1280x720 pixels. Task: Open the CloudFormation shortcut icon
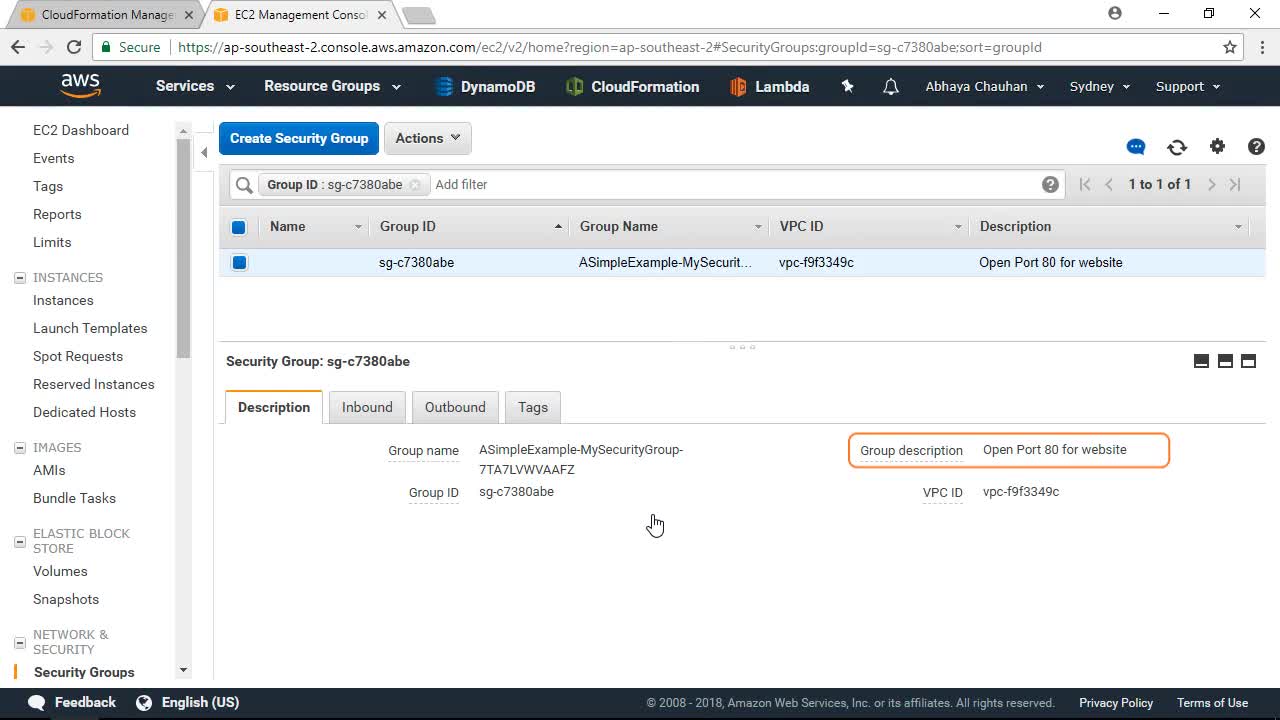click(574, 87)
